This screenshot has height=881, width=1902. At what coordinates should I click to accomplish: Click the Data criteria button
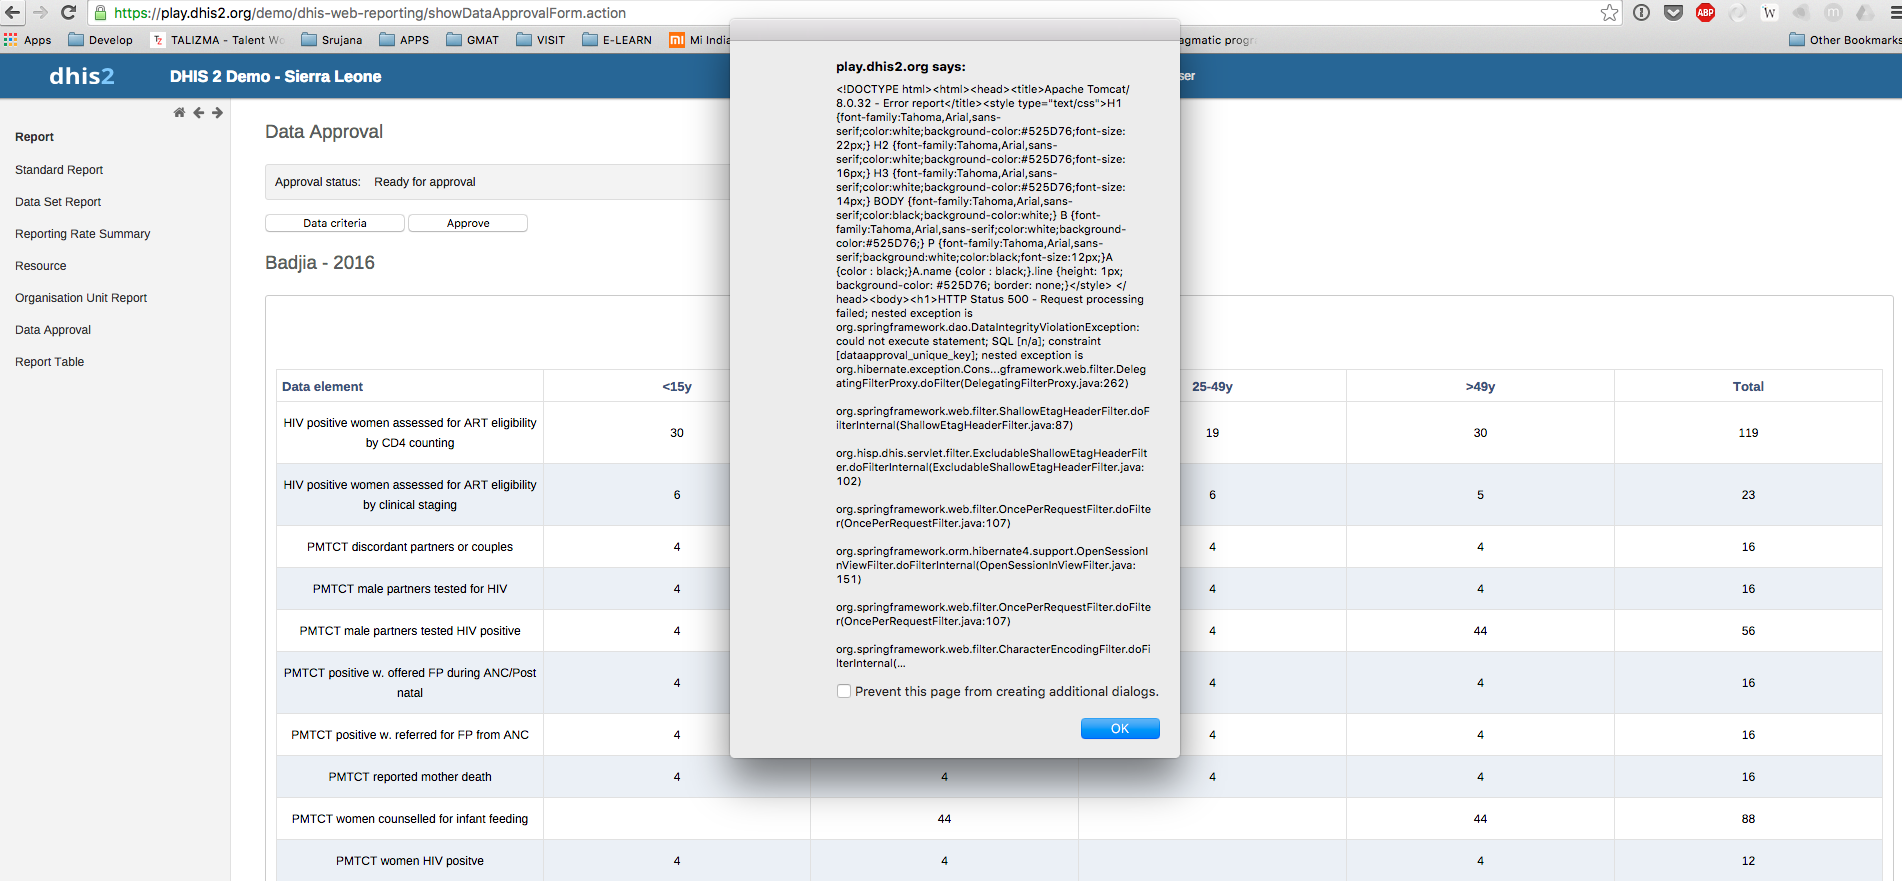coord(335,223)
